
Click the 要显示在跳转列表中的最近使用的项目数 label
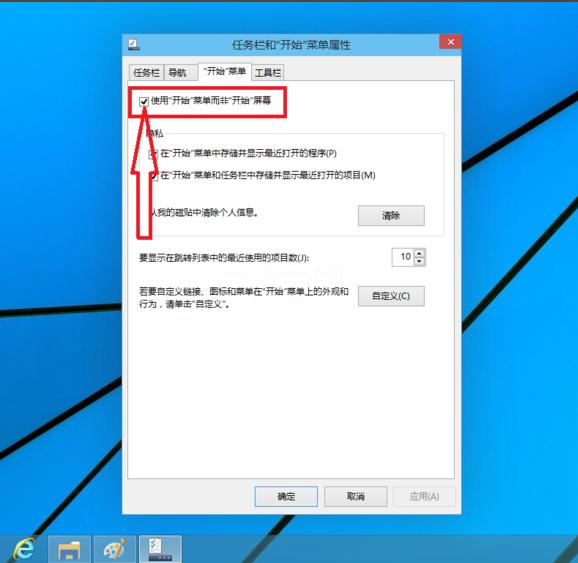[x=224, y=258]
